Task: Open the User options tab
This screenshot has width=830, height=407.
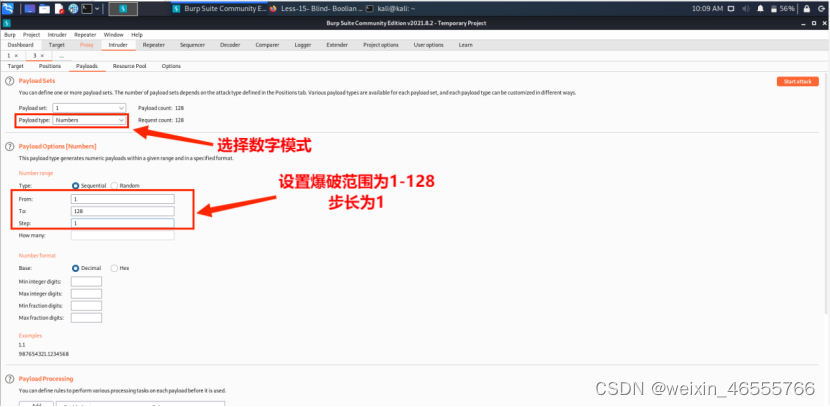Action: [x=428, y=45]
